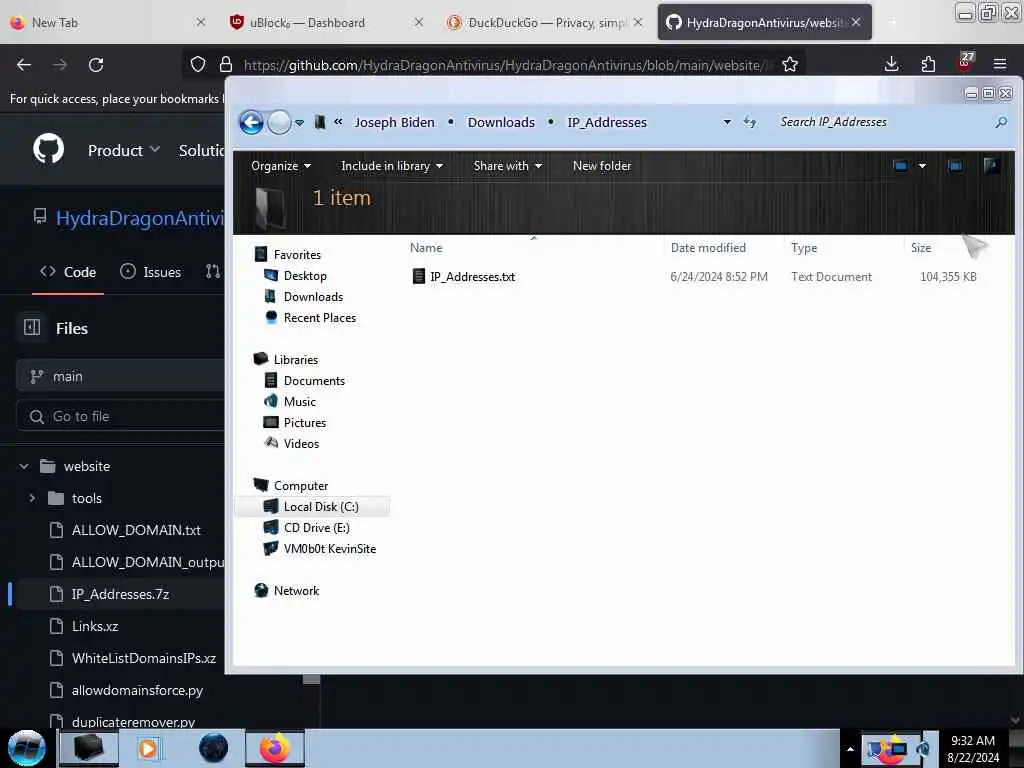Open the Firefox Downloads panel

pyautogui.click(x=891, y=64)
